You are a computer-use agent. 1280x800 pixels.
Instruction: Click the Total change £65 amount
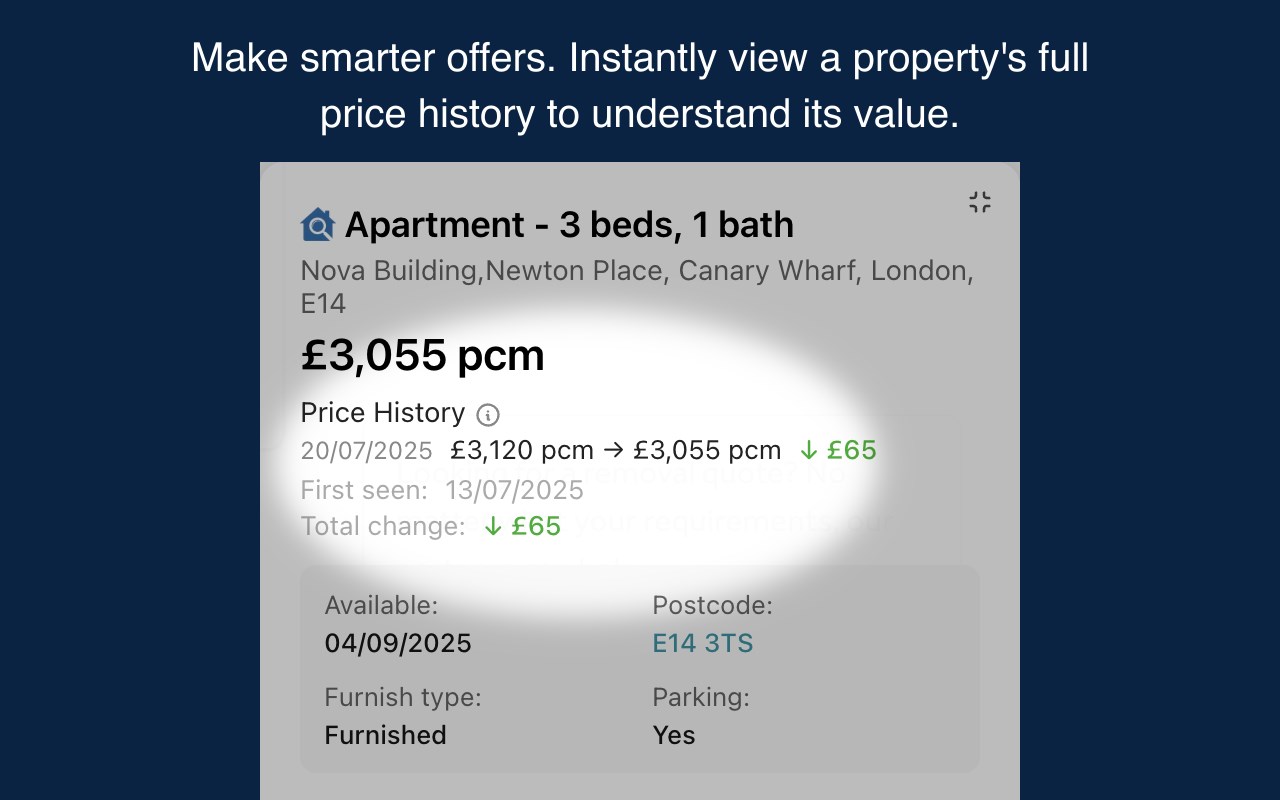point(536,526)
